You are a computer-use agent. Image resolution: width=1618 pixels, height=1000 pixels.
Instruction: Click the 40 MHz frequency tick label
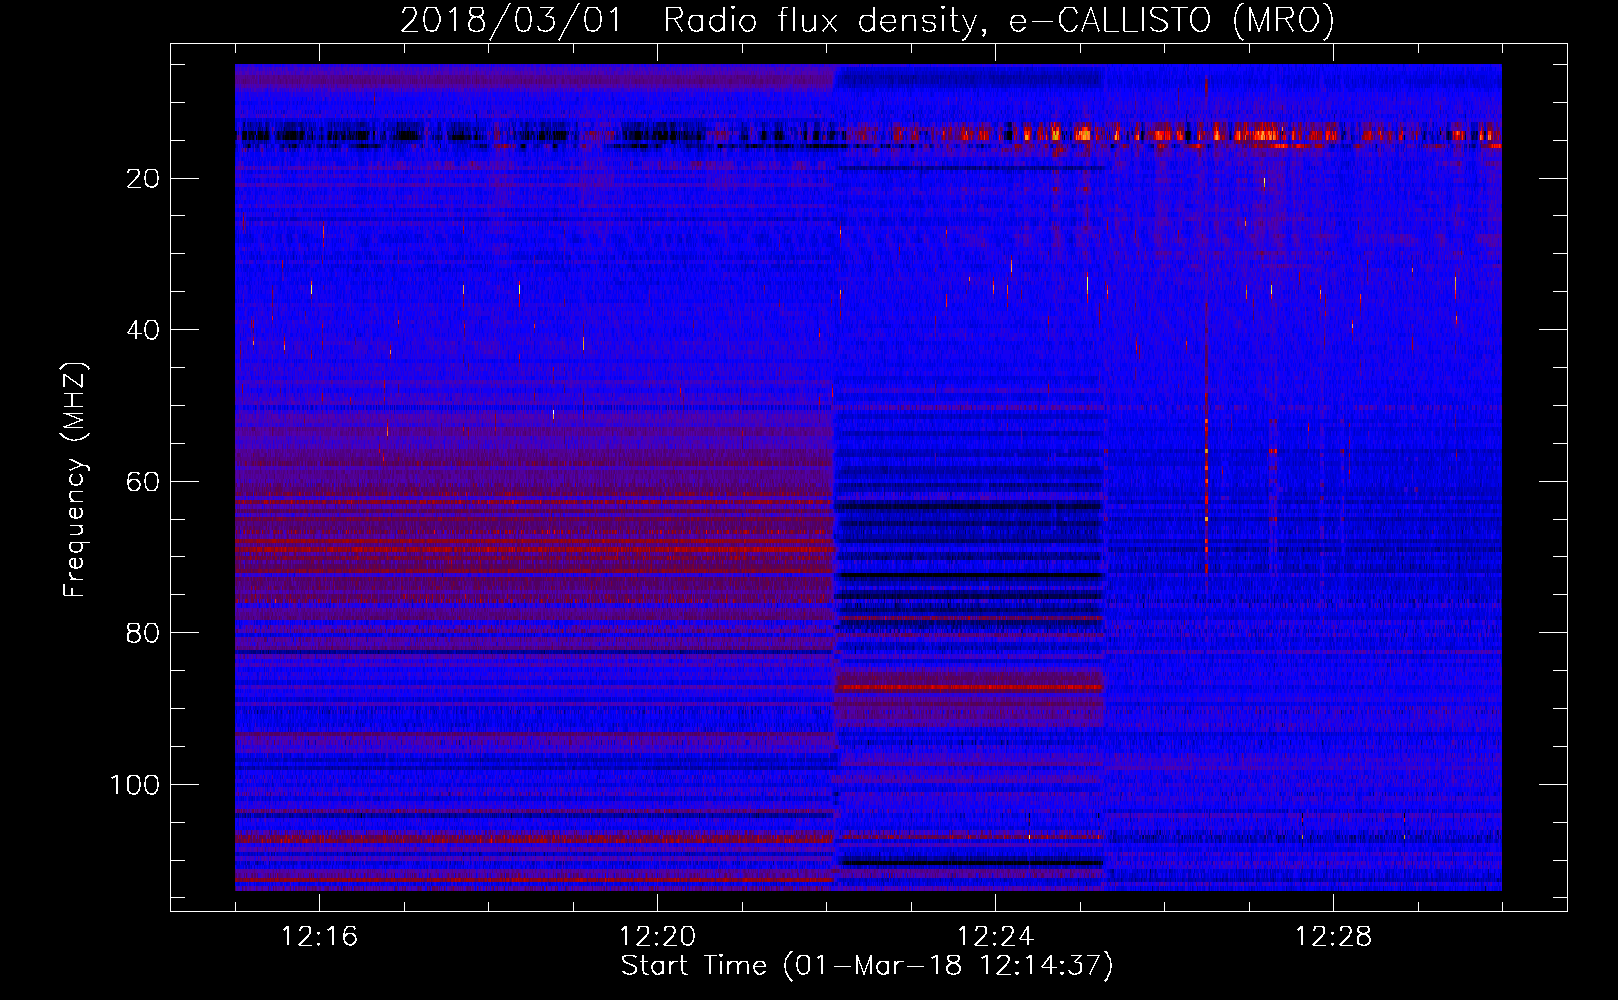(143, 330)
